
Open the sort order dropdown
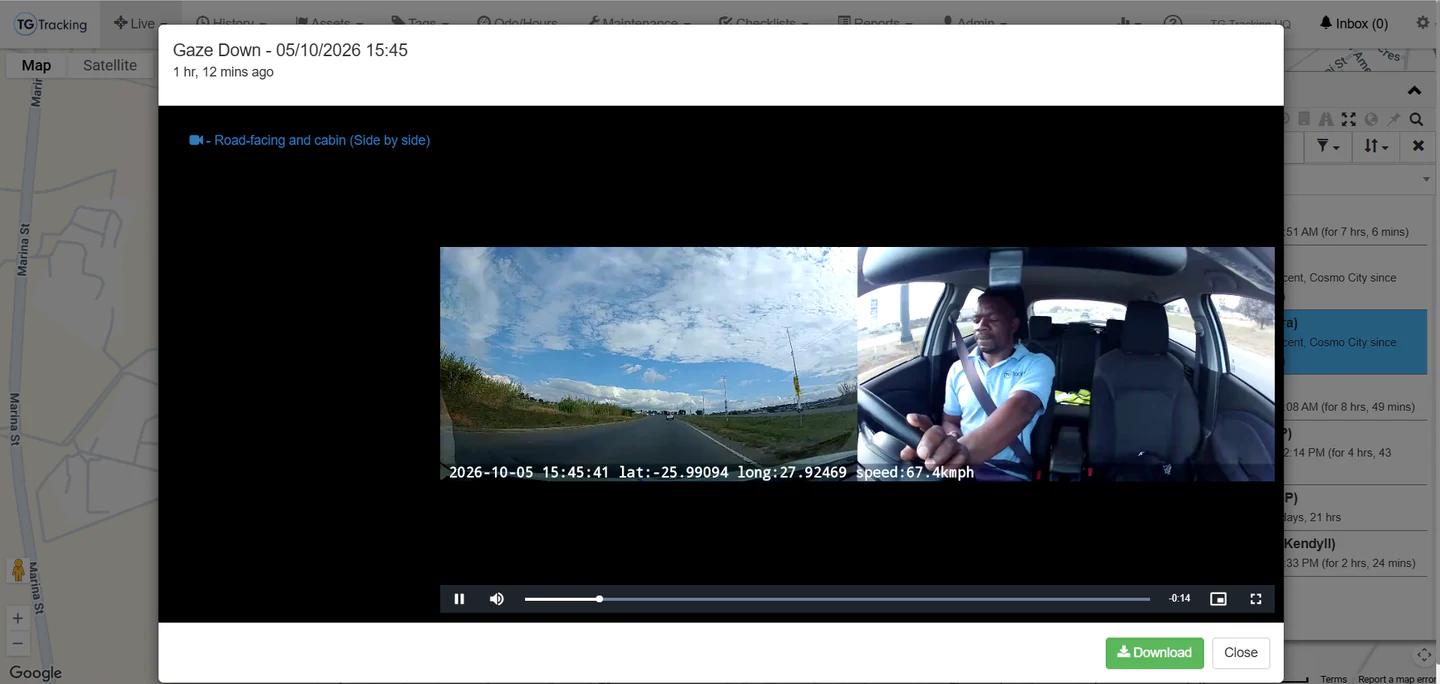click(x=1376, y=146)
